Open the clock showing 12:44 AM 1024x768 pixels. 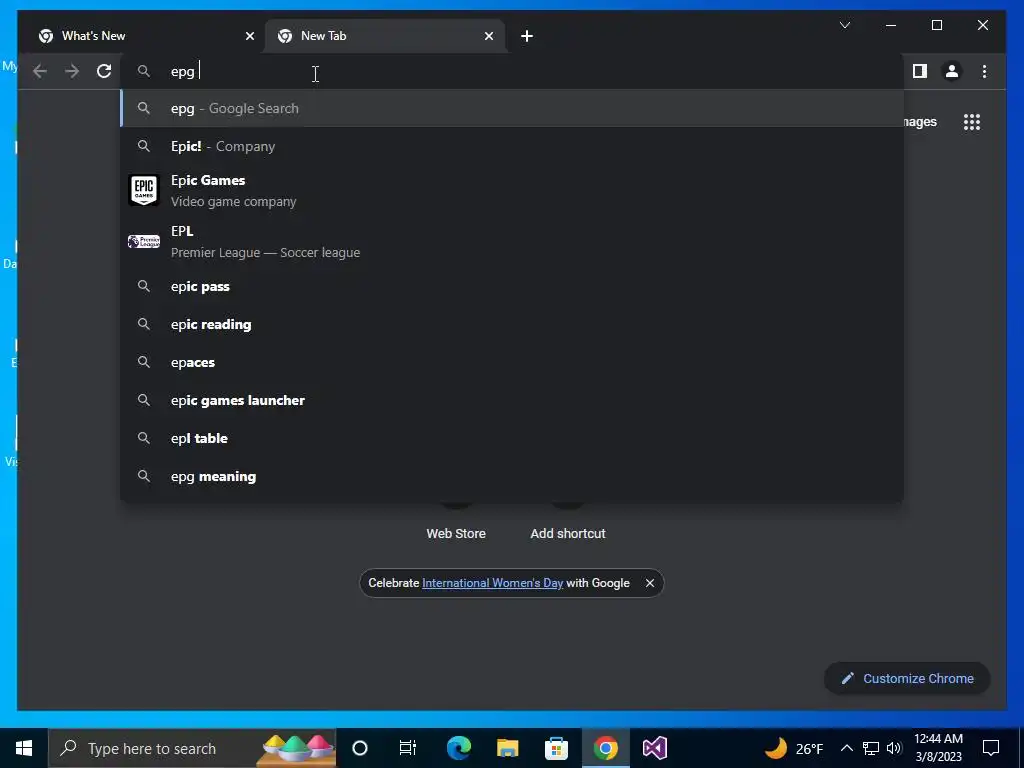point(938,748)
